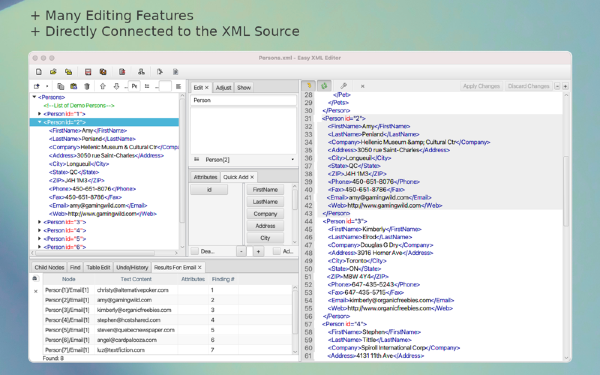Open recent files with the double-folder icon
This screenshot has width=600, height=375.
(x=68, y=72)
